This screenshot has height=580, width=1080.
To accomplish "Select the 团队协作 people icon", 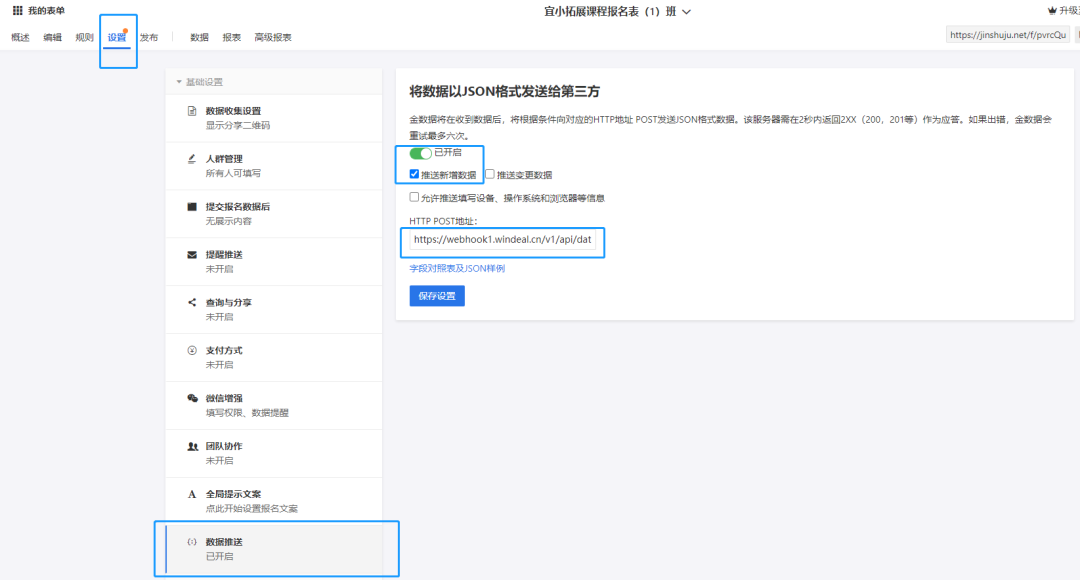I will click(193, 446).
